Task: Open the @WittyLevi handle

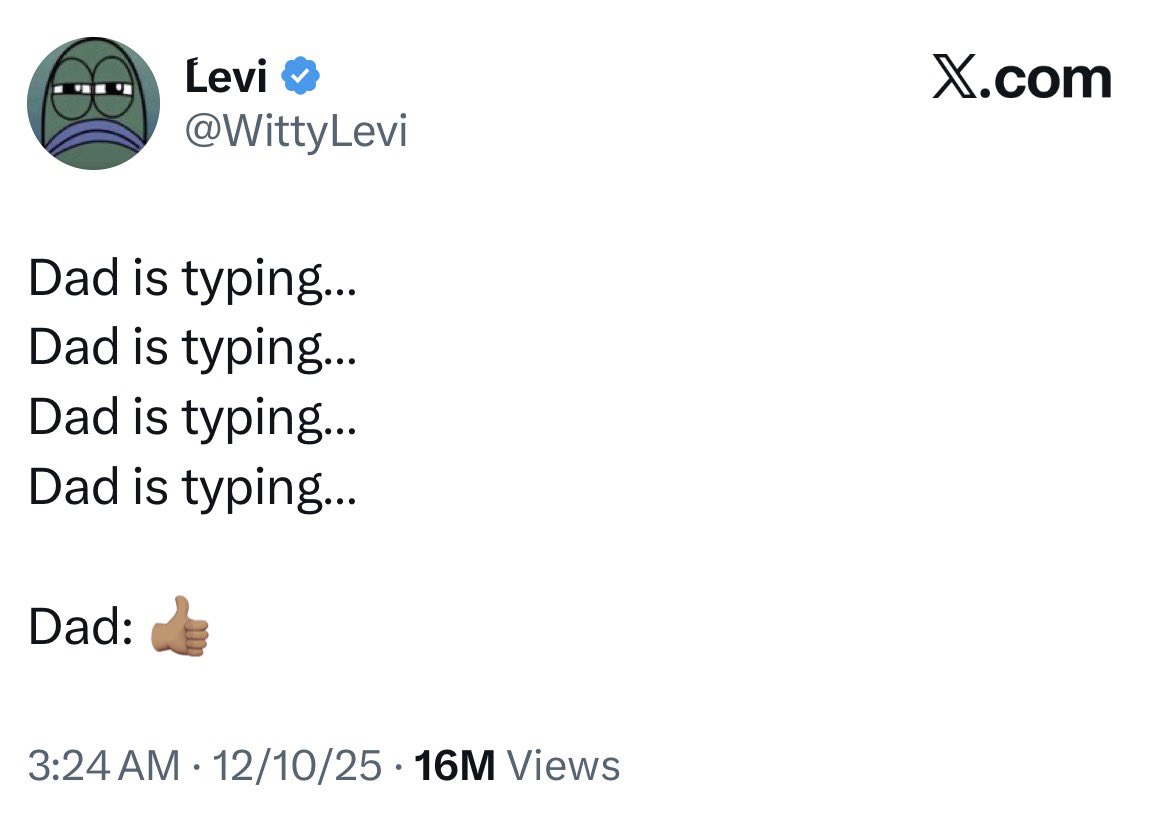Action: pyautogui.click(x=297, y=131)
